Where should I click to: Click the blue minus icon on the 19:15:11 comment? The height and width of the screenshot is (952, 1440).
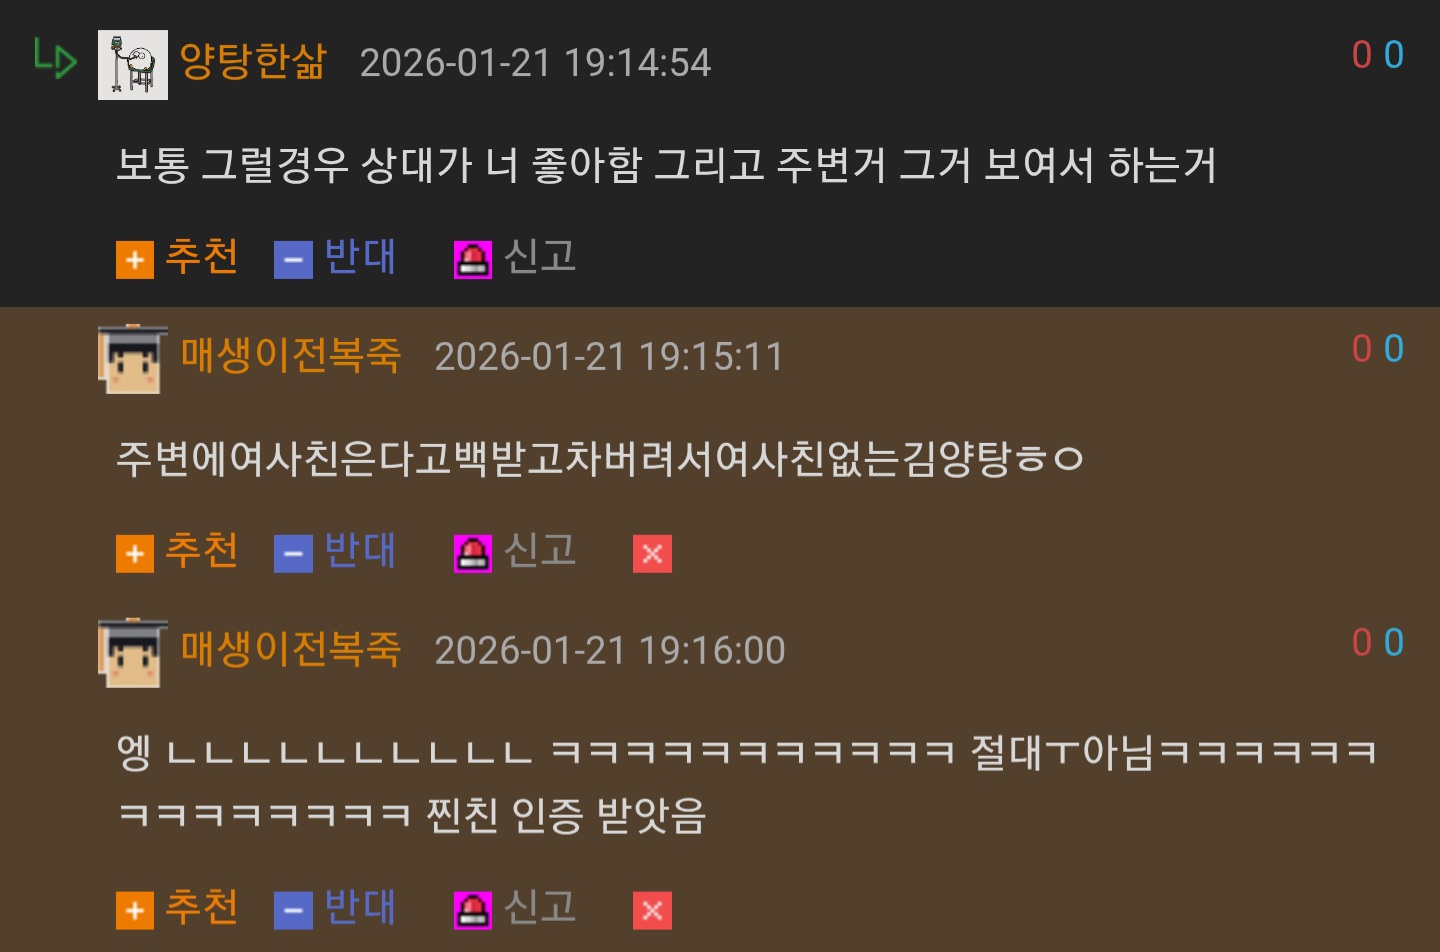point(293,554)
